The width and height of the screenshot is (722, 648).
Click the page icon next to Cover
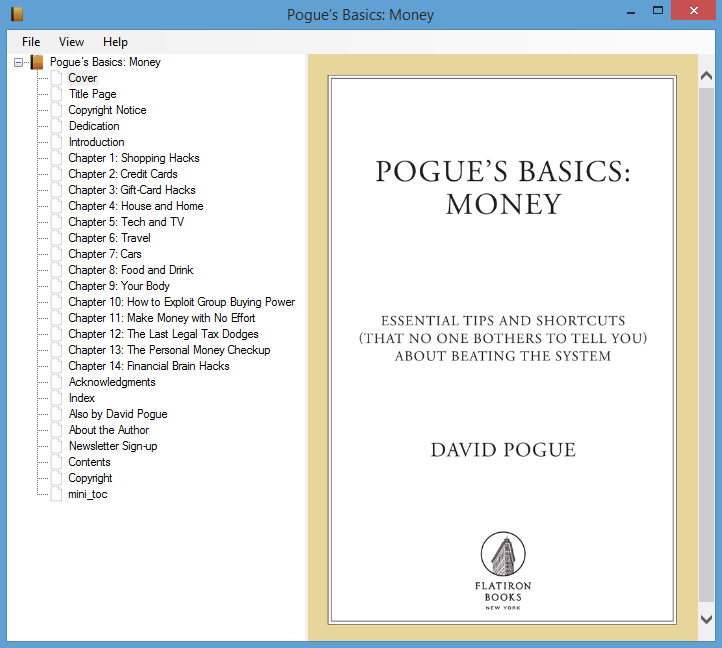coord(56,78)
